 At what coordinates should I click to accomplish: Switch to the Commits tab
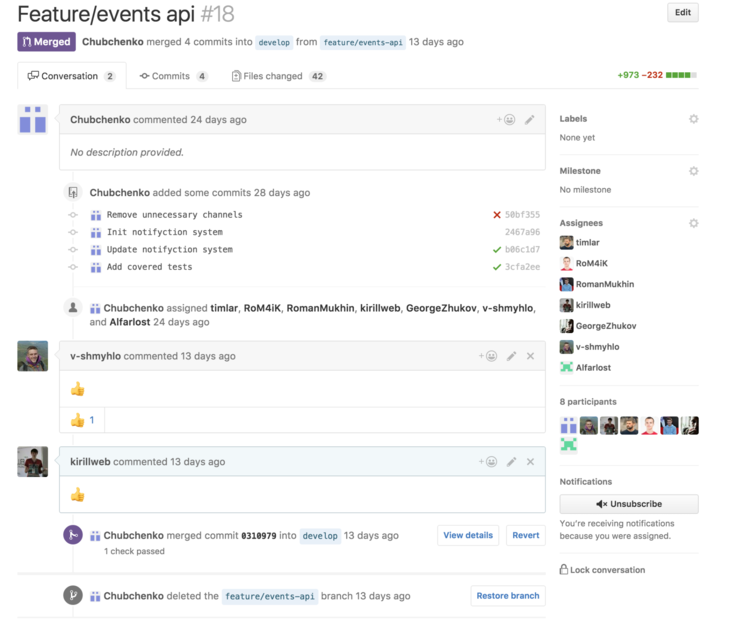(x=173, y=76)
